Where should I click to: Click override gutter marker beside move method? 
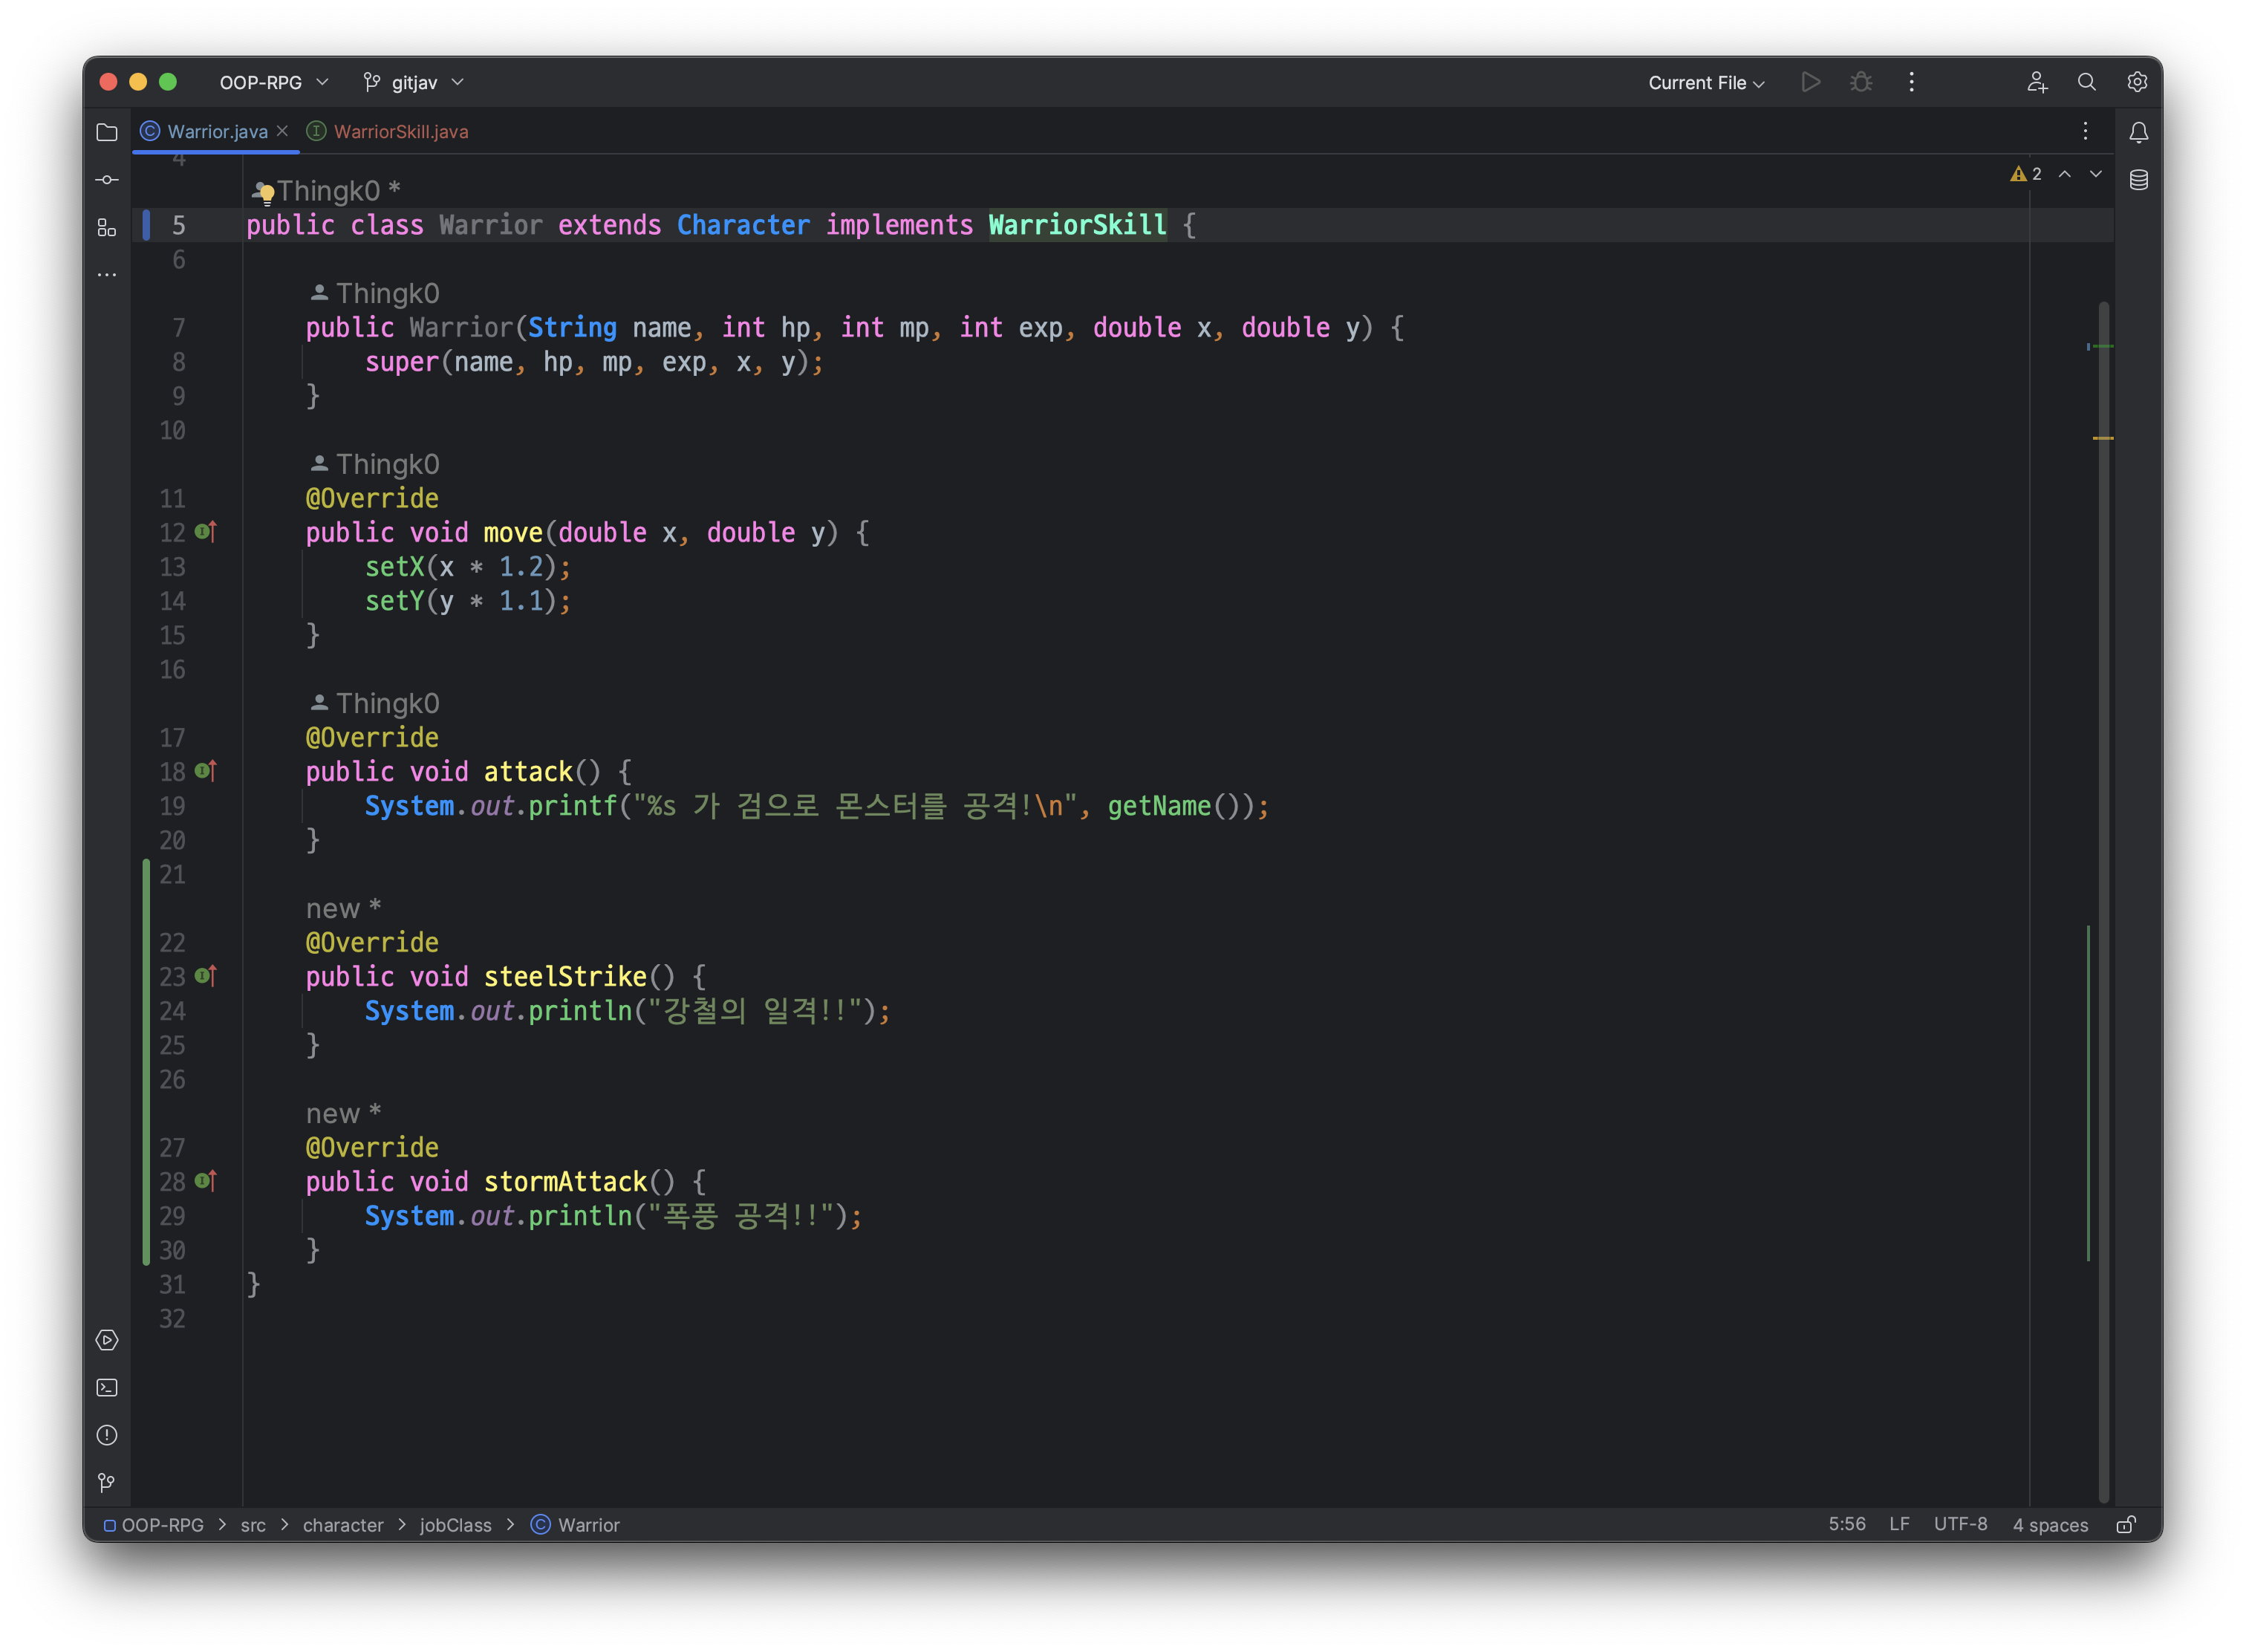click(x=206, y=532)
